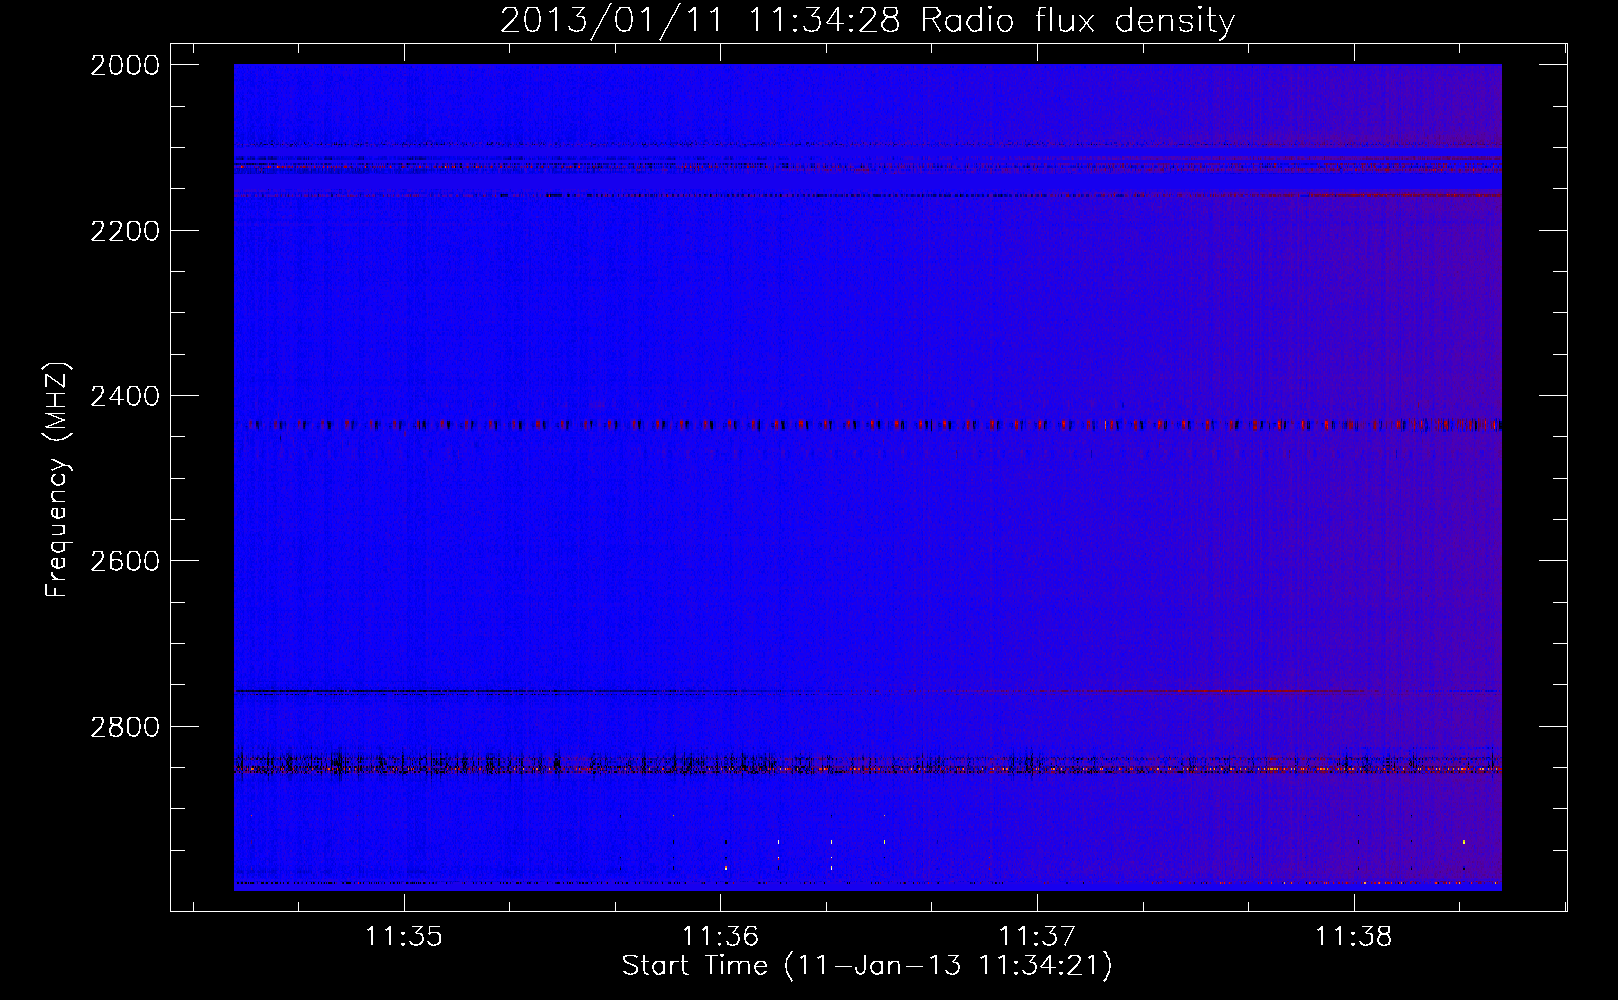The height and width of the screenshot is (1000, 1618).
Task: Select the 2400 frequency tick label
Action: click(125, 396)
